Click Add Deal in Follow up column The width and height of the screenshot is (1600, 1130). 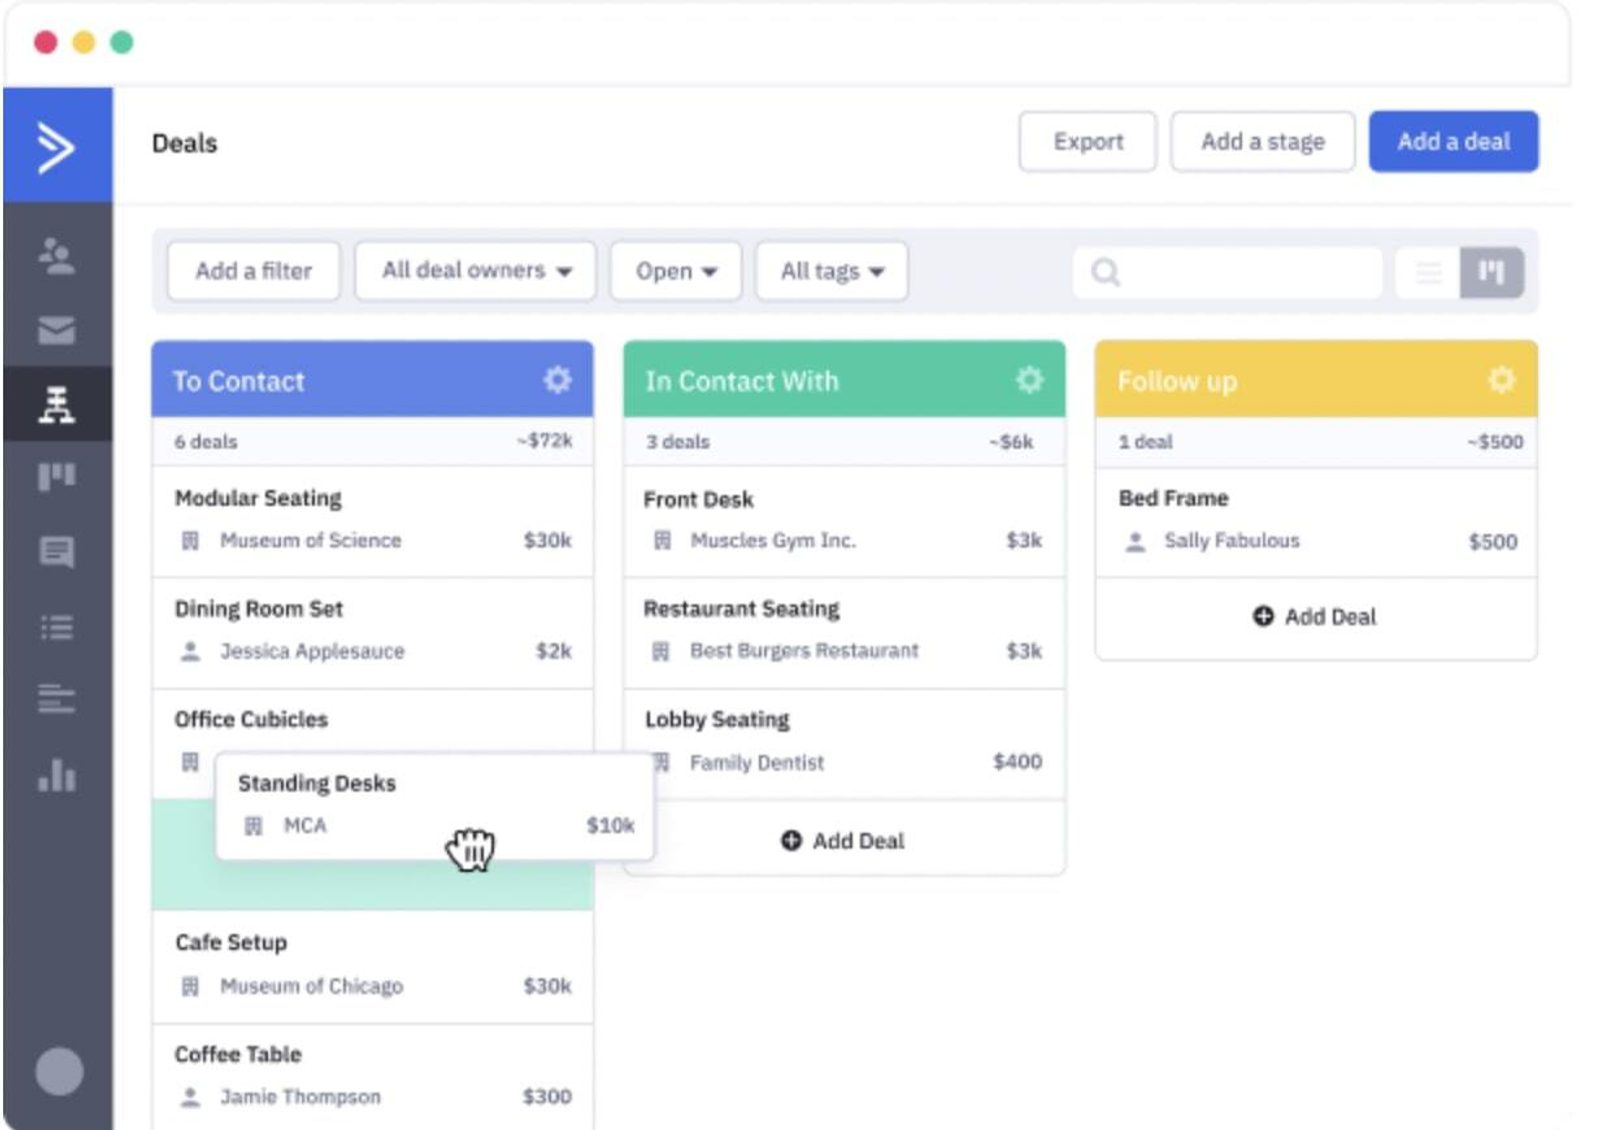click(1315, 617)
